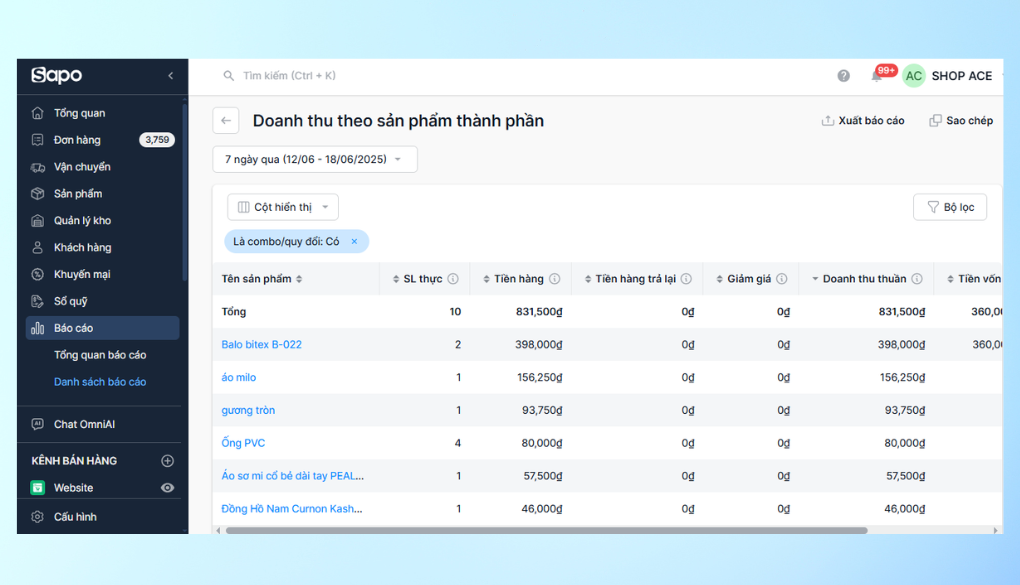Image resolution: width=1020 pixels, height=585 pixels.
Task: Click the Xuất báo cáo button
Action: pyautogui.click(x=863, y=120)
